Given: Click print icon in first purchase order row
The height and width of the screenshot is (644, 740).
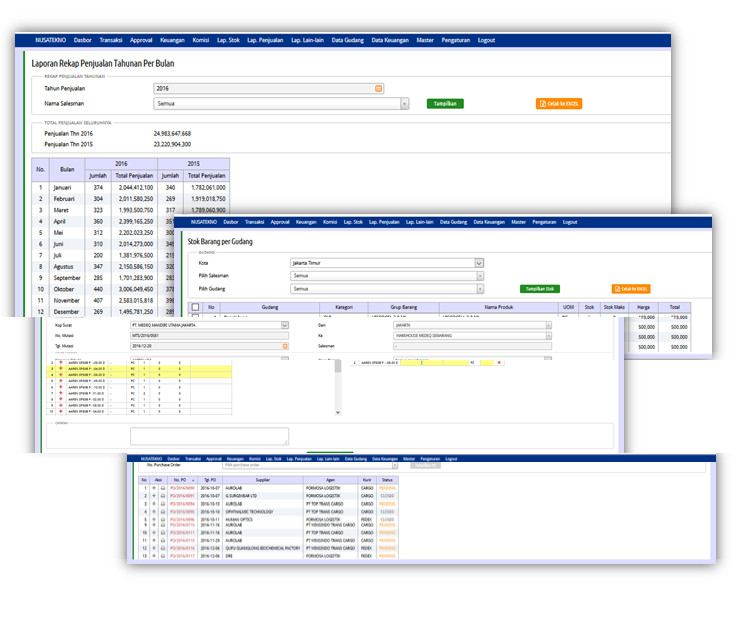Looking at the screenshot, I should point(163,487).
